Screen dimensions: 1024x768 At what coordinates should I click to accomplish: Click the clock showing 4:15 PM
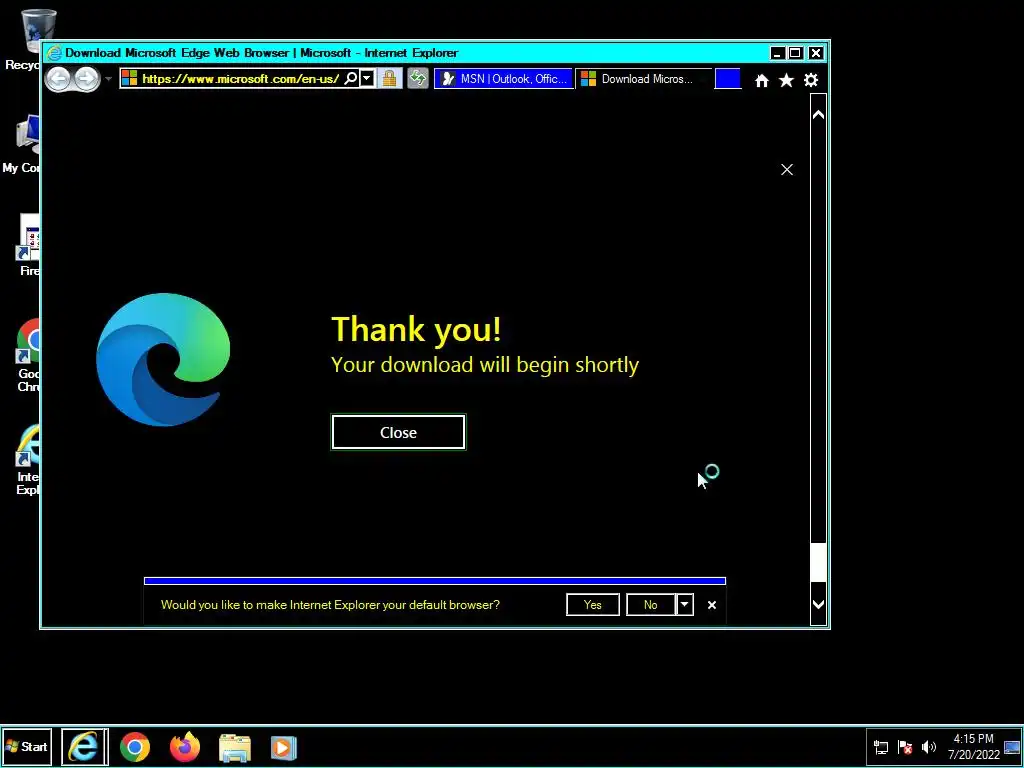pyautogui.click(x=973, y=747)
